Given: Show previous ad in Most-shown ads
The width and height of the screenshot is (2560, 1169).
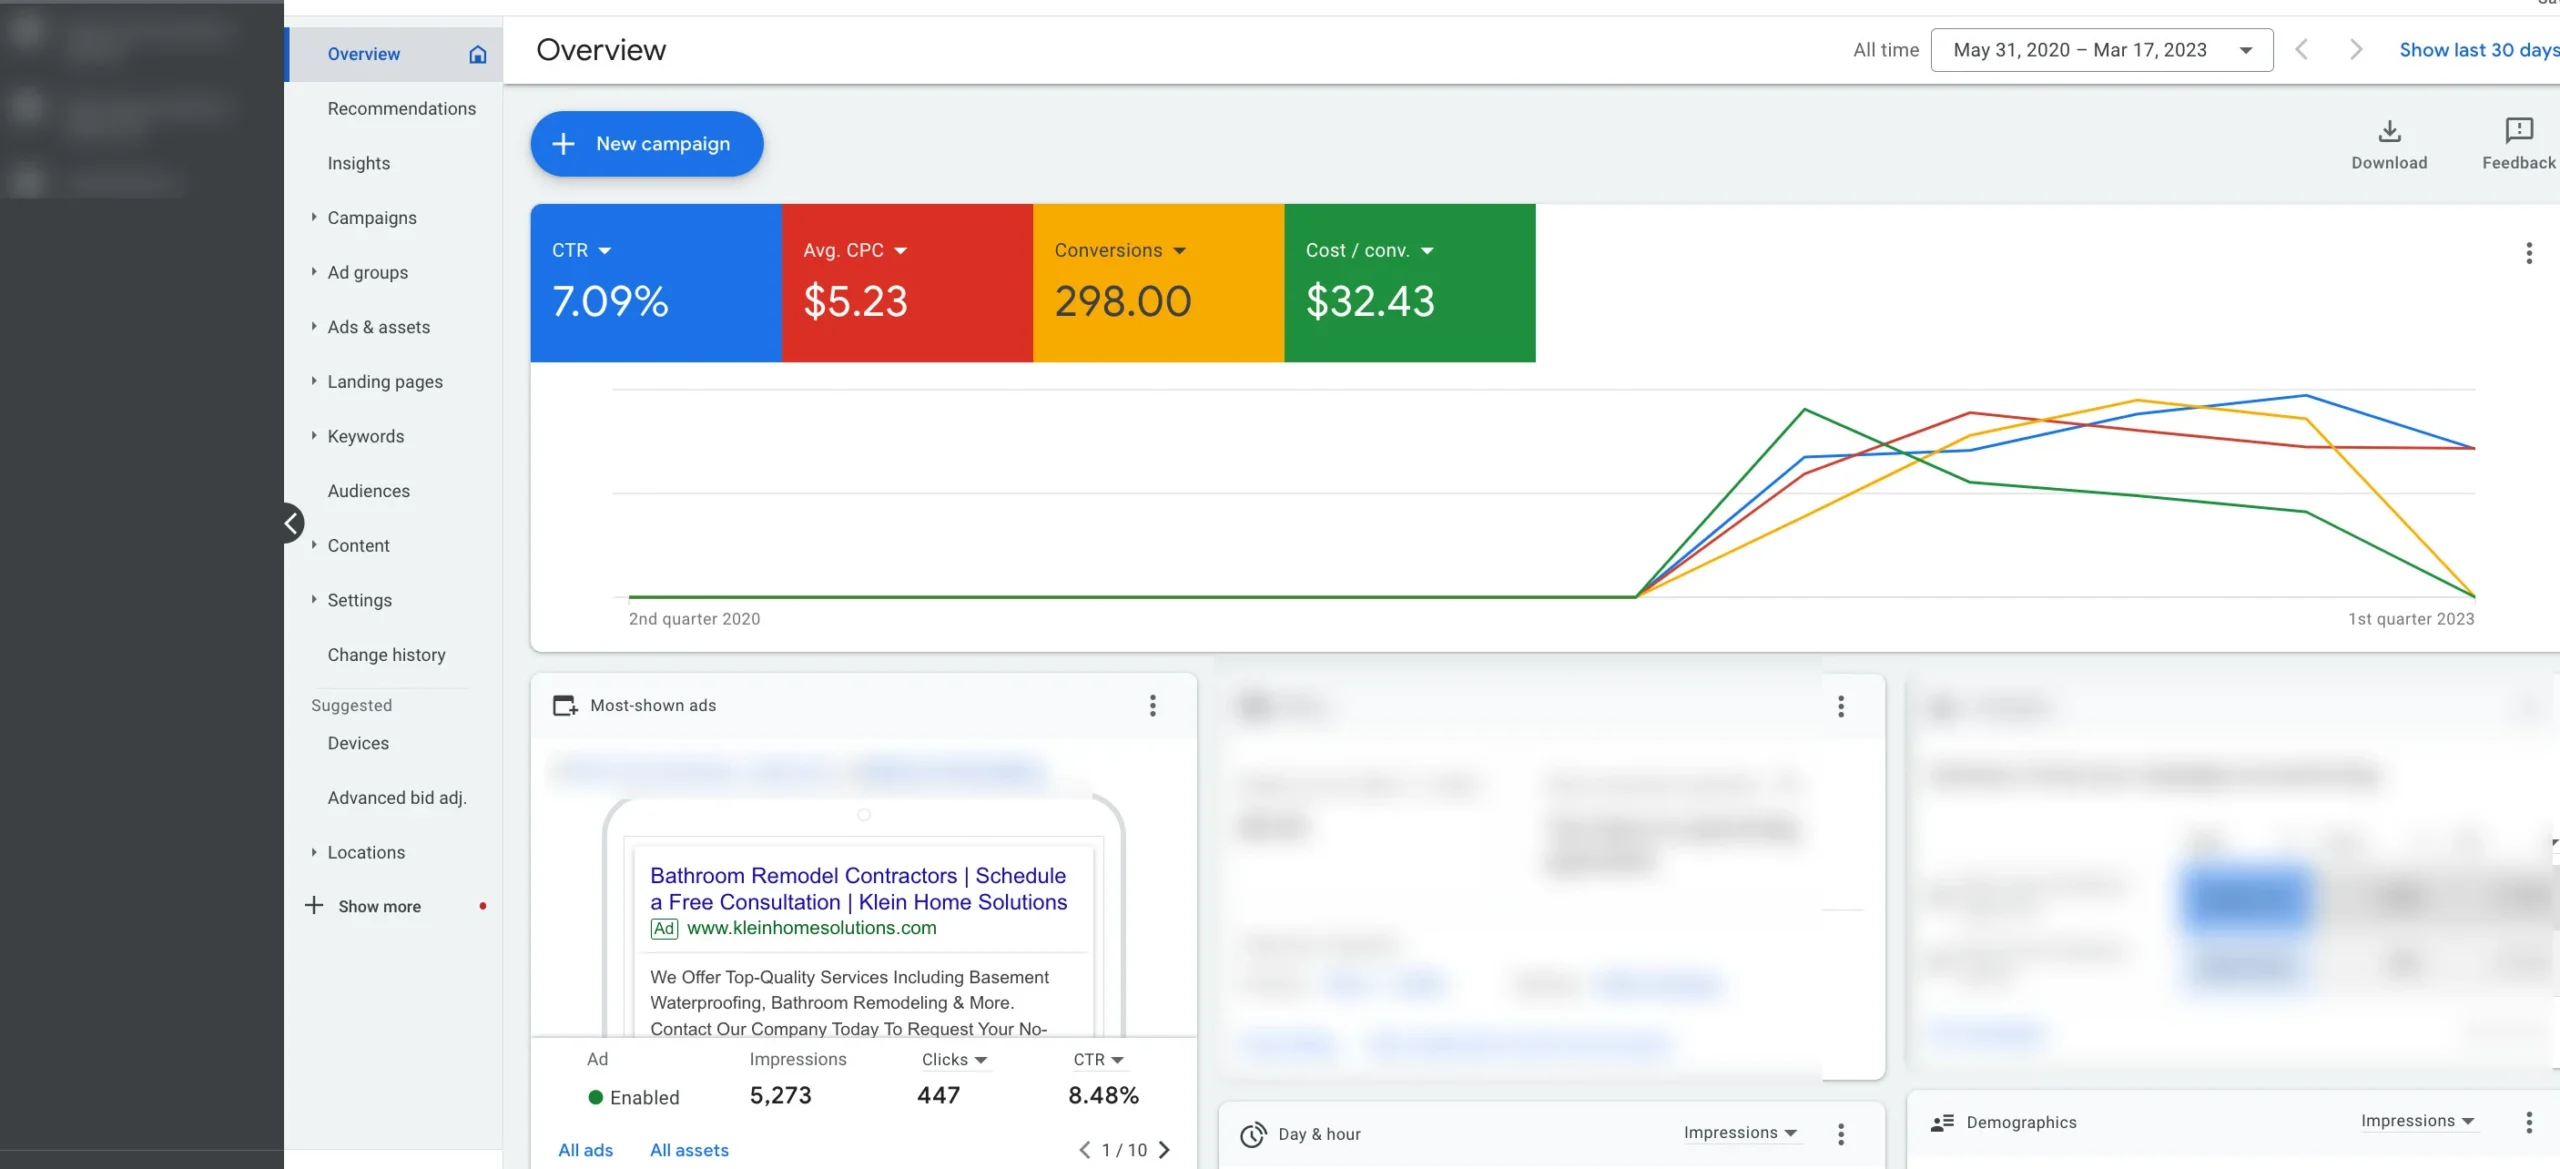Looking at the screenshot, I should point(1084,1150).
